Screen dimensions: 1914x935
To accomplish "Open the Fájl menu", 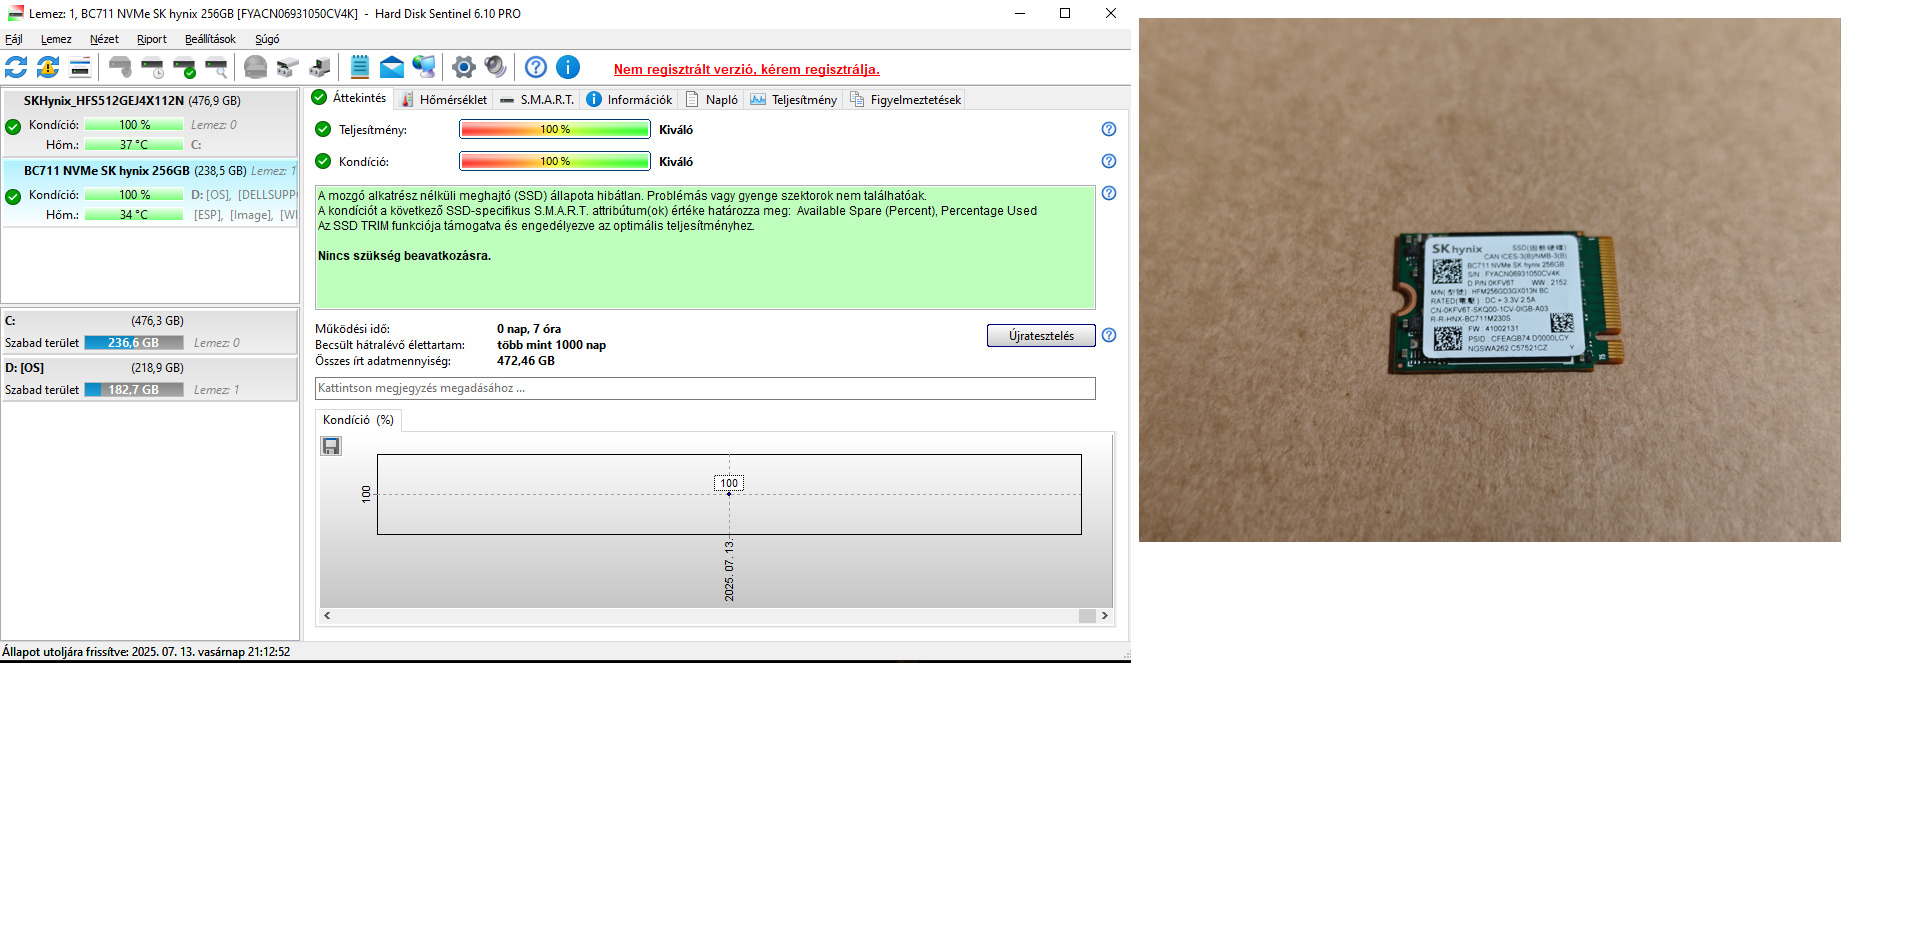I will [14, 39].
